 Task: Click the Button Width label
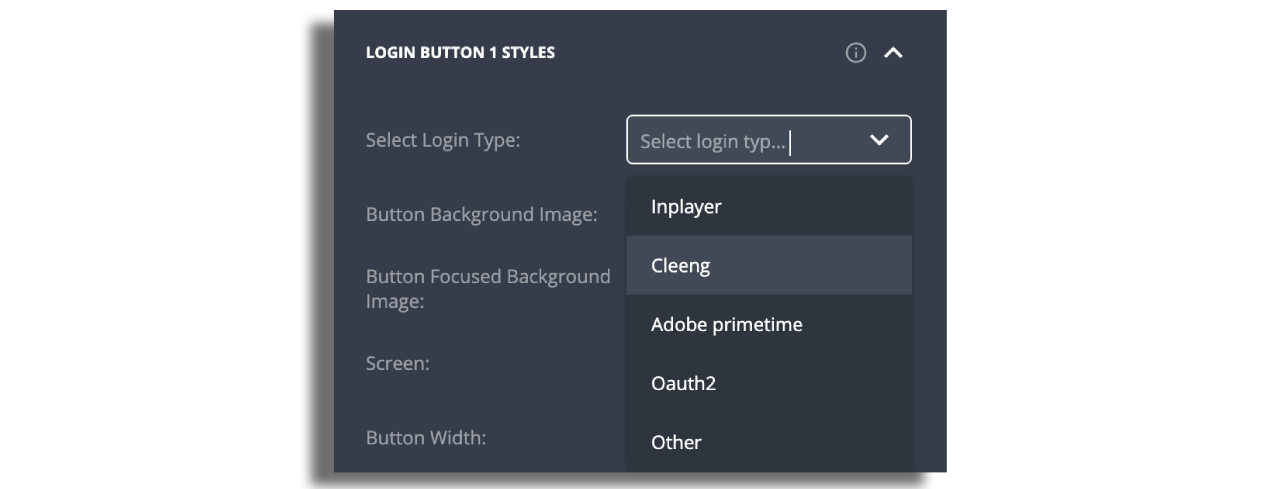[426, 437]
